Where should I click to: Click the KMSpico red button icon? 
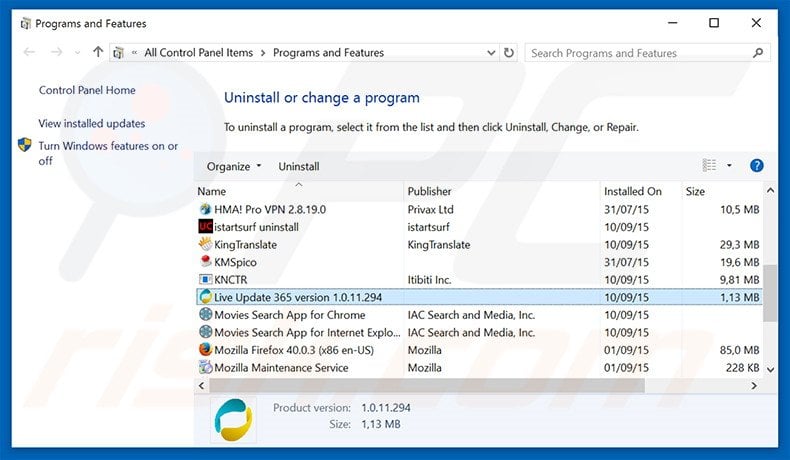click(205, 261)
